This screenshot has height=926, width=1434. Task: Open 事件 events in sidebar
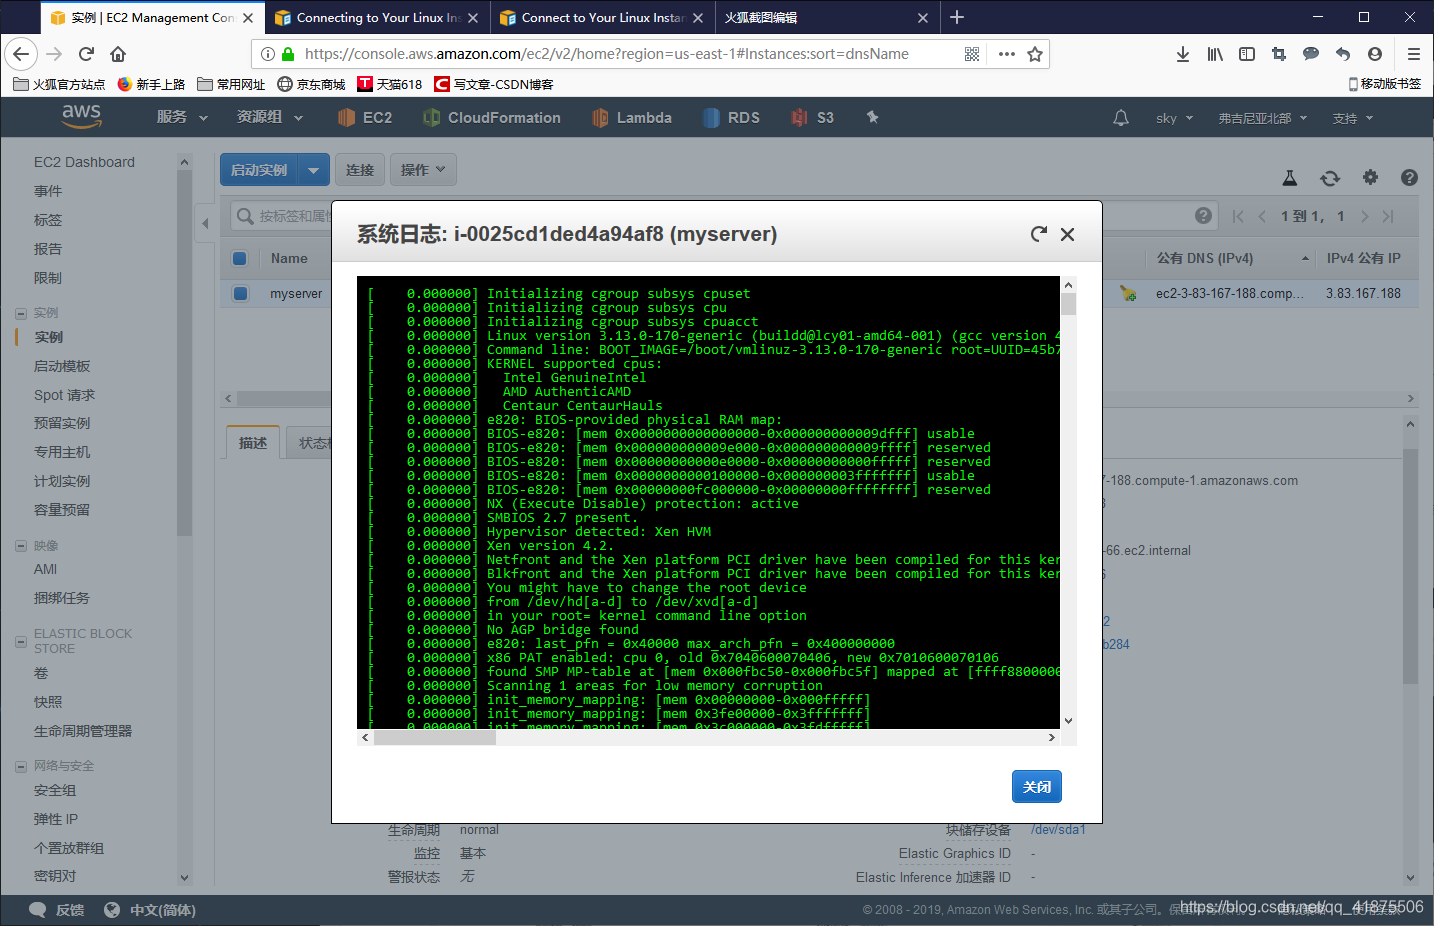point(48,191)
